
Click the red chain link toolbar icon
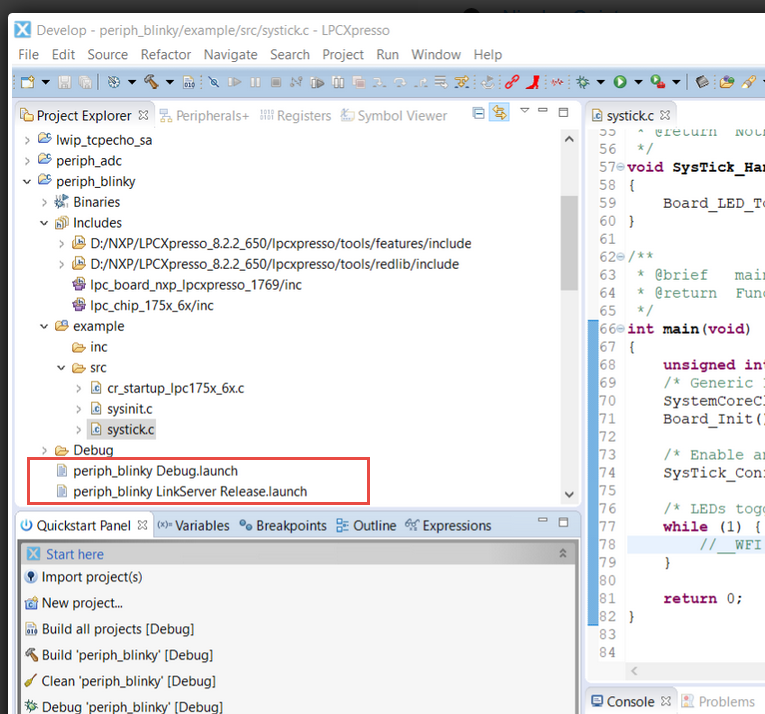point(512,82)
